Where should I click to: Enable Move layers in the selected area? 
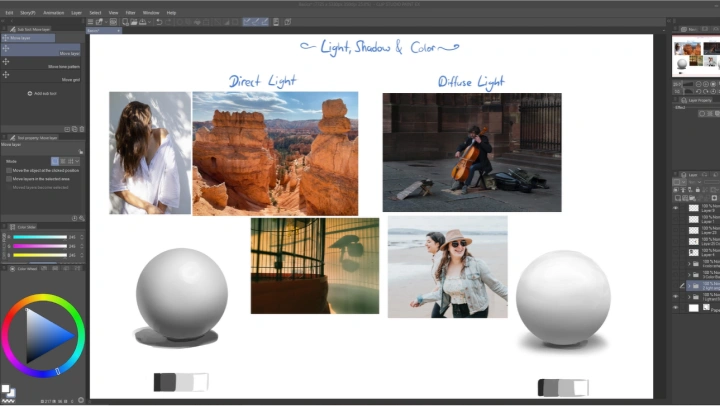coord(9,179)
